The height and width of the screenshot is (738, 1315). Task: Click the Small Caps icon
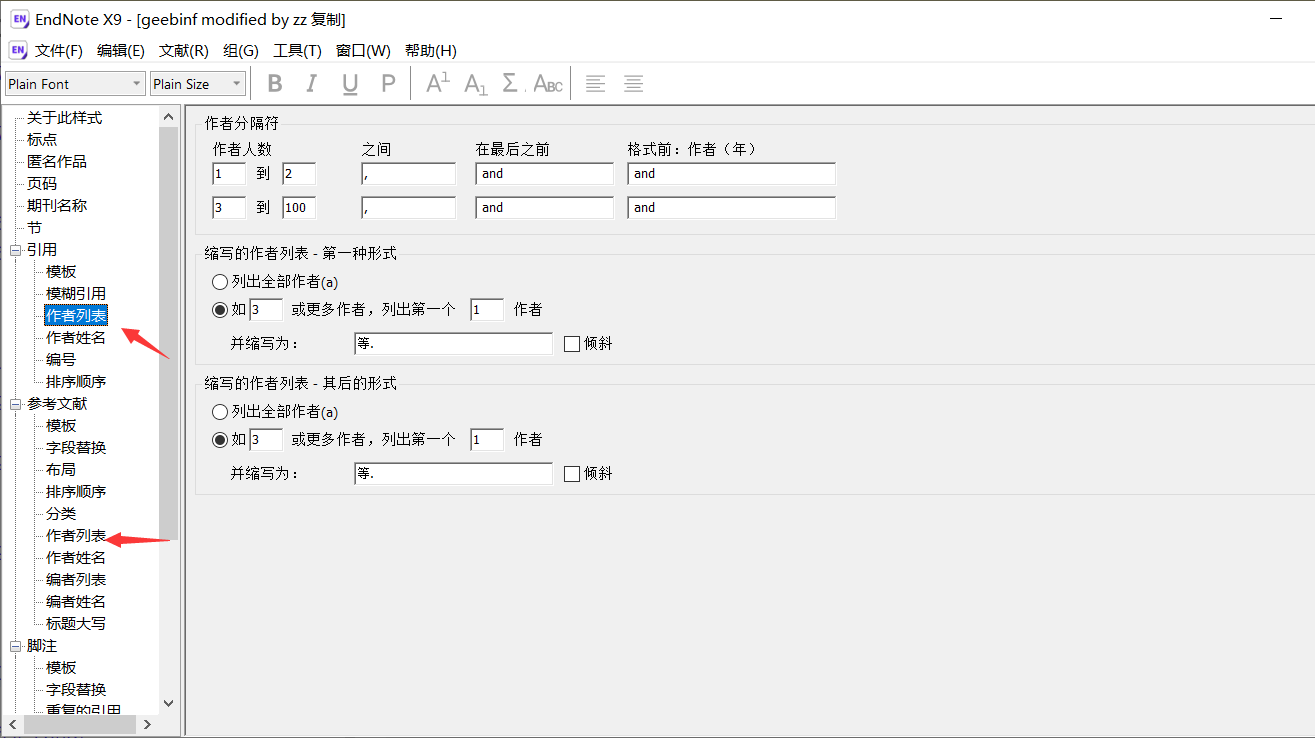tap(547, 84)
